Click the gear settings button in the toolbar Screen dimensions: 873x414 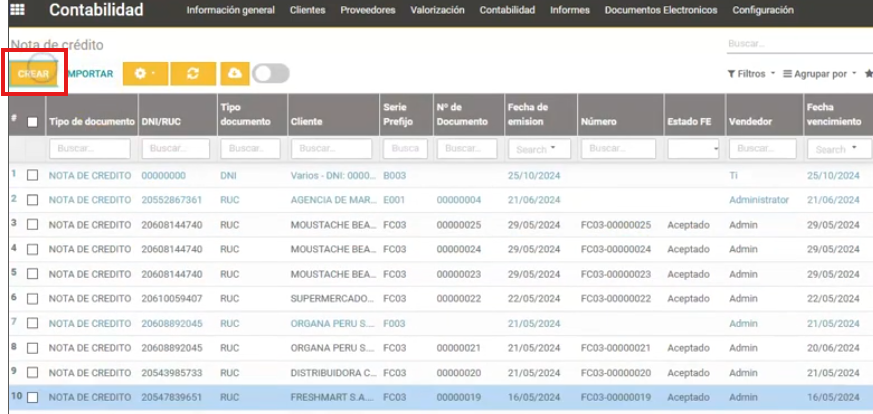click(x=145, y=74)
